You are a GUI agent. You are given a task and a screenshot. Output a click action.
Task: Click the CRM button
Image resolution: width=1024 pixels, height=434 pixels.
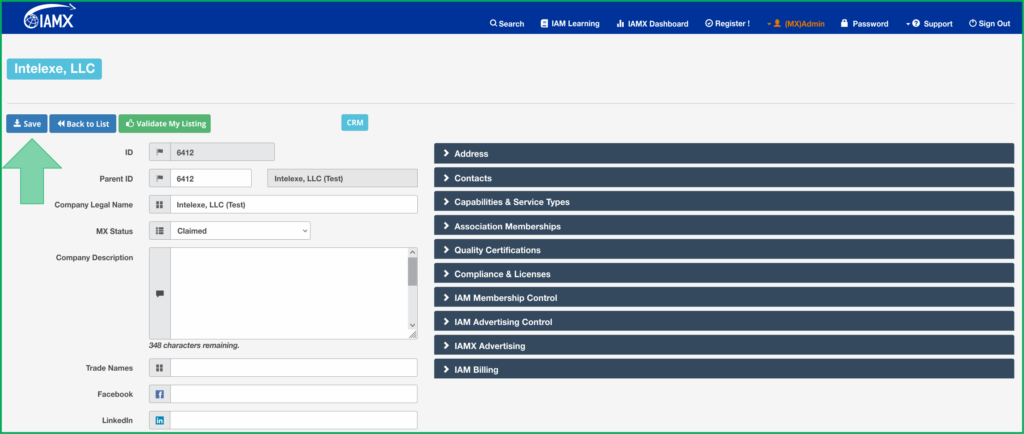355,122
